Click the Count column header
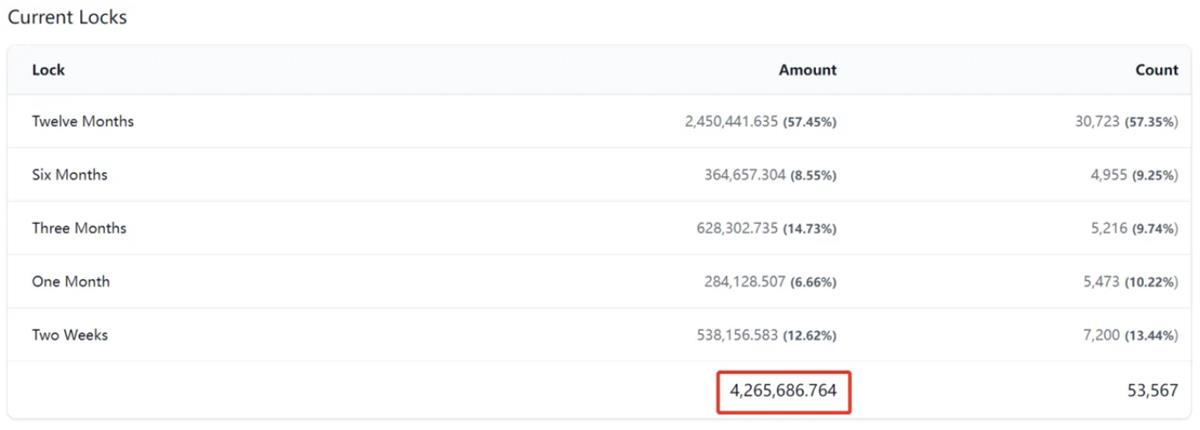 (x=1157, y=70)
